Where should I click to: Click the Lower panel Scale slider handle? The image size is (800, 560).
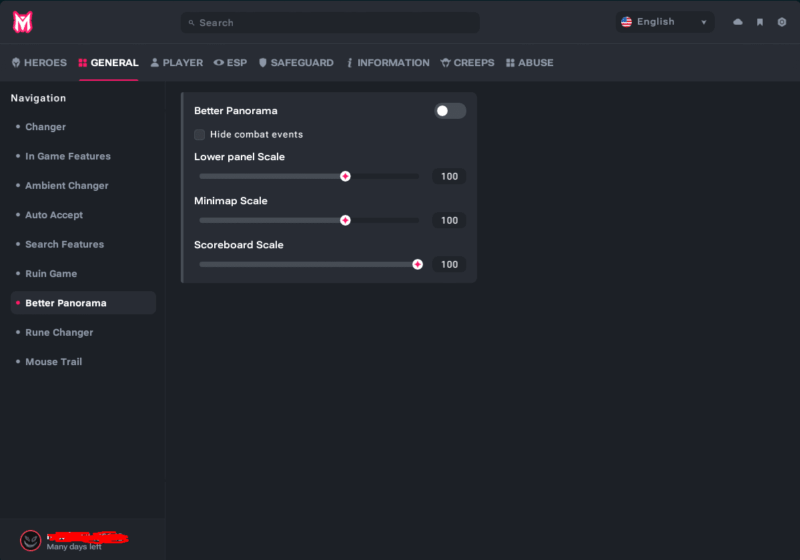345,176
